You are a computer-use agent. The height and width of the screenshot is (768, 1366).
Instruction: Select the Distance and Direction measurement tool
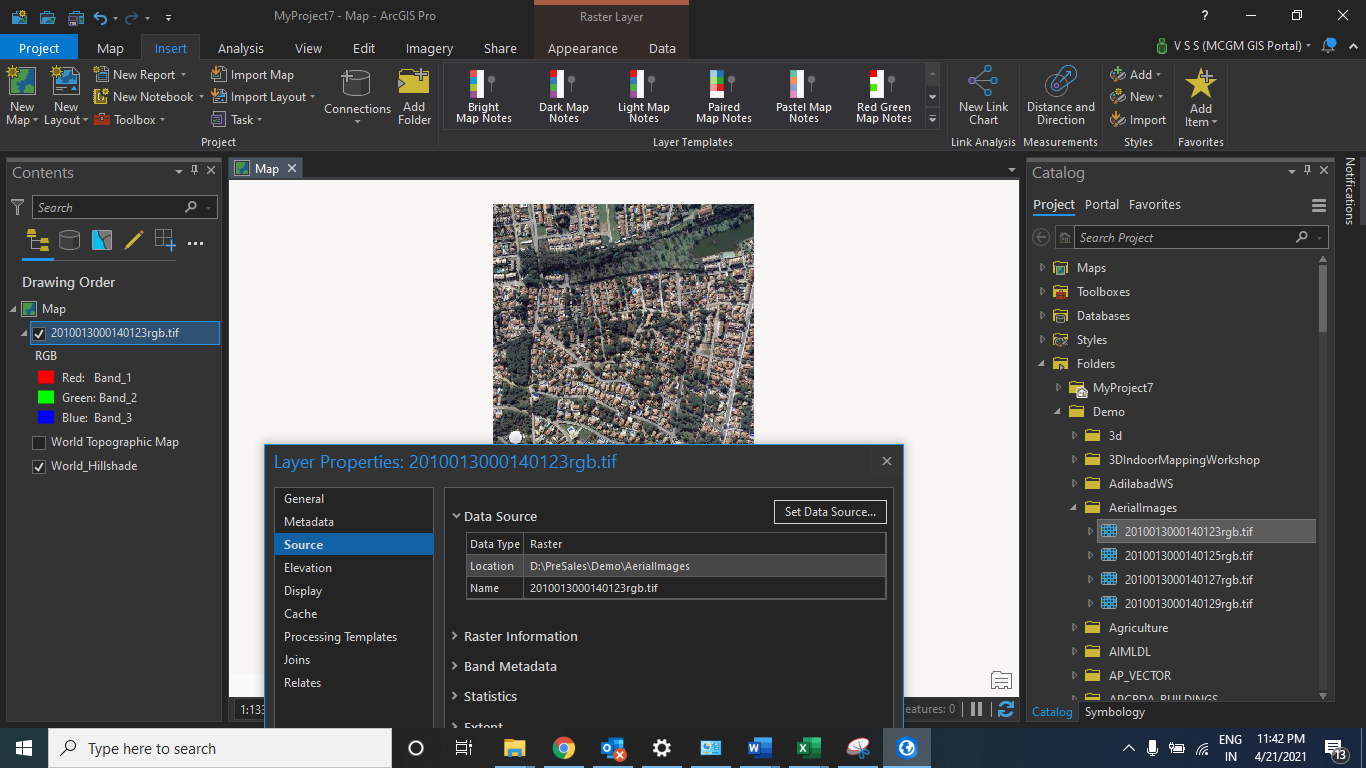[1059, 95]
